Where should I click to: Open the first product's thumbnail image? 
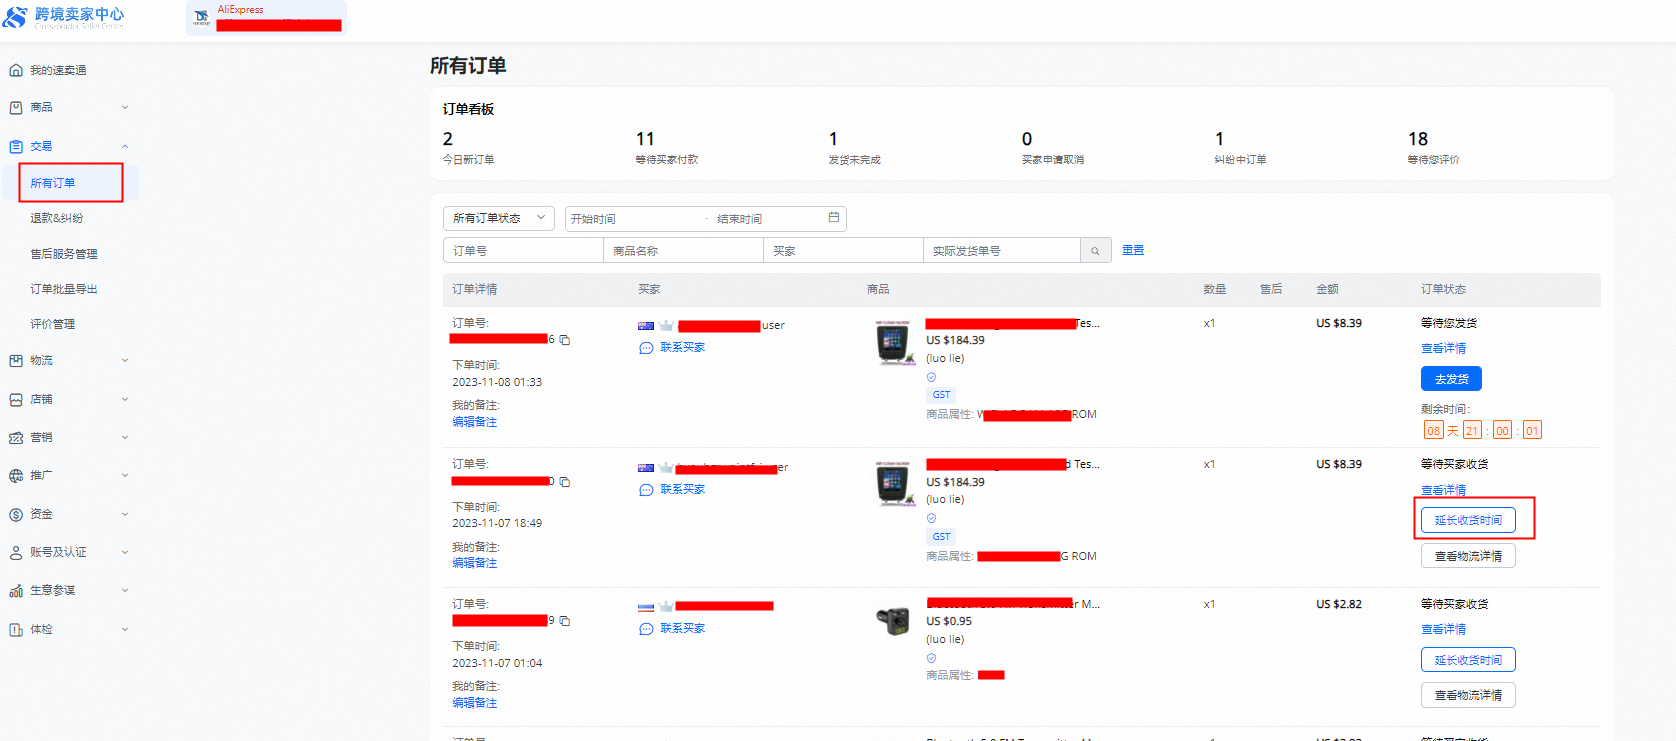click(893, 343)
